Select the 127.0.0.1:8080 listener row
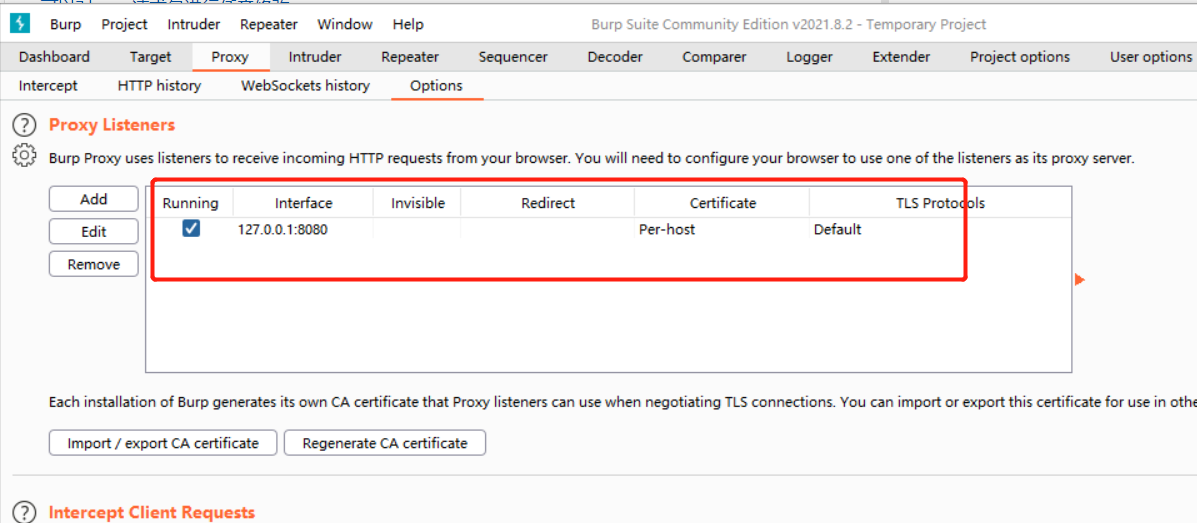This screenshot has height=523, width=1197. tap(500, 230)
